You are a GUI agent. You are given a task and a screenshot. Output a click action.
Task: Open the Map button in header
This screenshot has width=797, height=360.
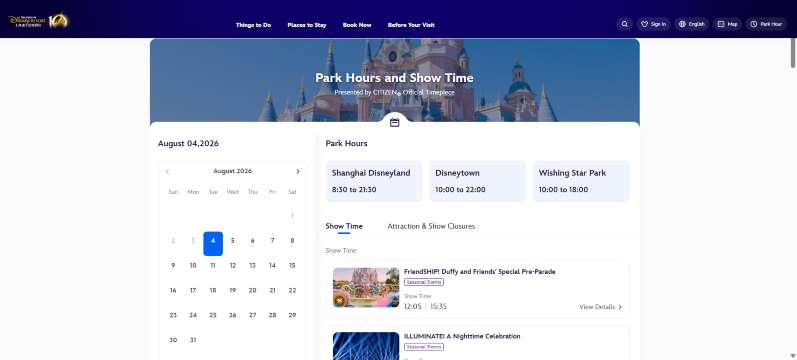727,24
